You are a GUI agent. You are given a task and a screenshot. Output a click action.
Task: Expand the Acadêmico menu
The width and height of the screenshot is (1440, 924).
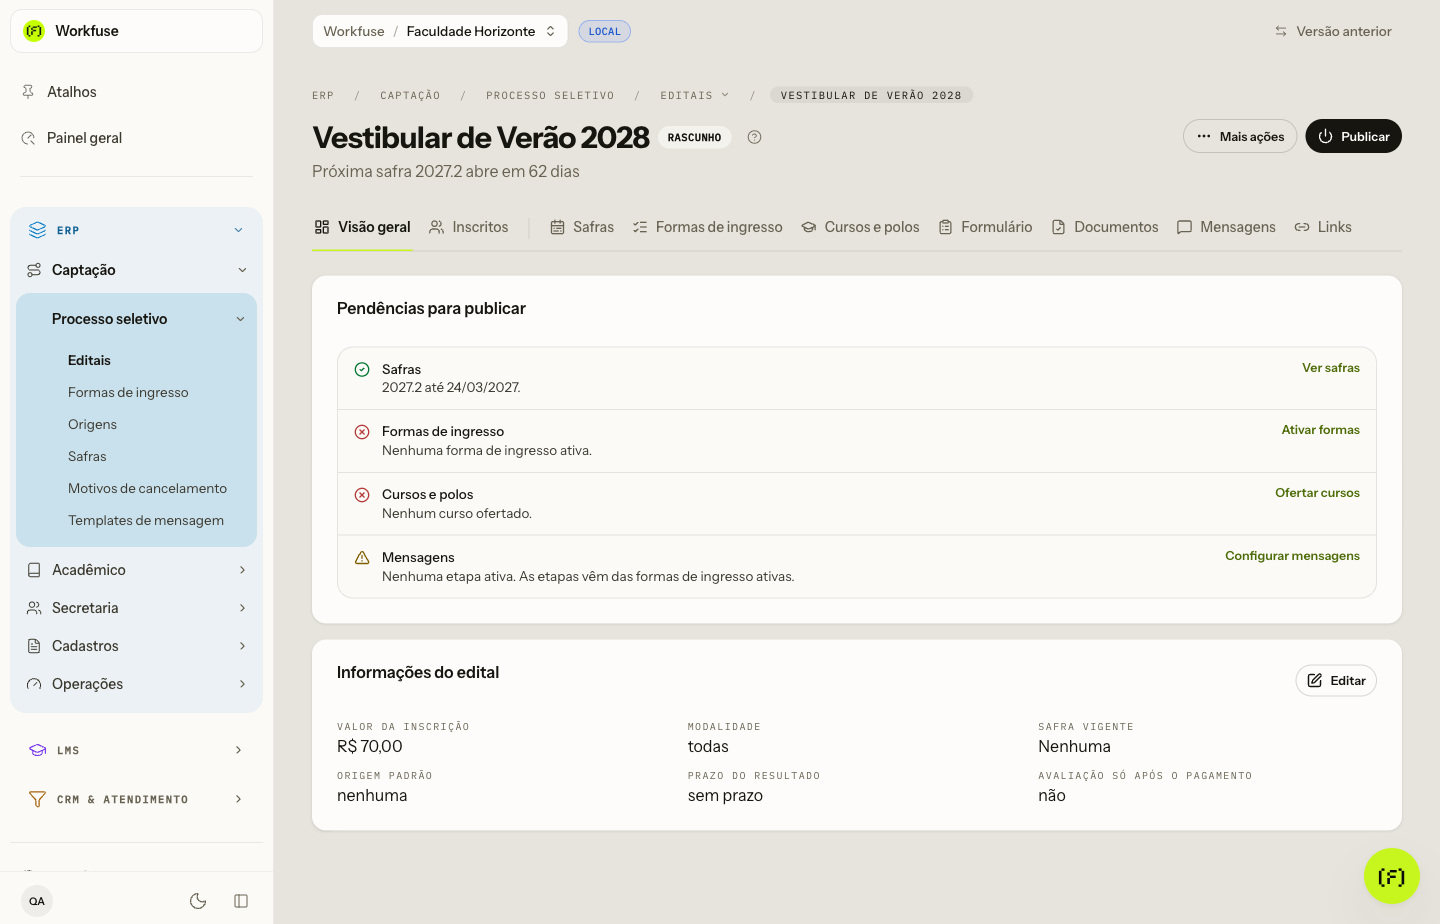136,570
